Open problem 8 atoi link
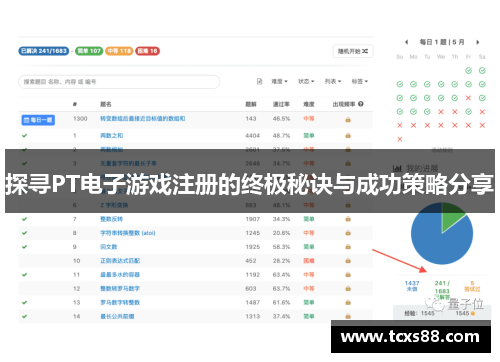Image resolution: width=500 pixels, height=362 pixels. pos(128,233)
